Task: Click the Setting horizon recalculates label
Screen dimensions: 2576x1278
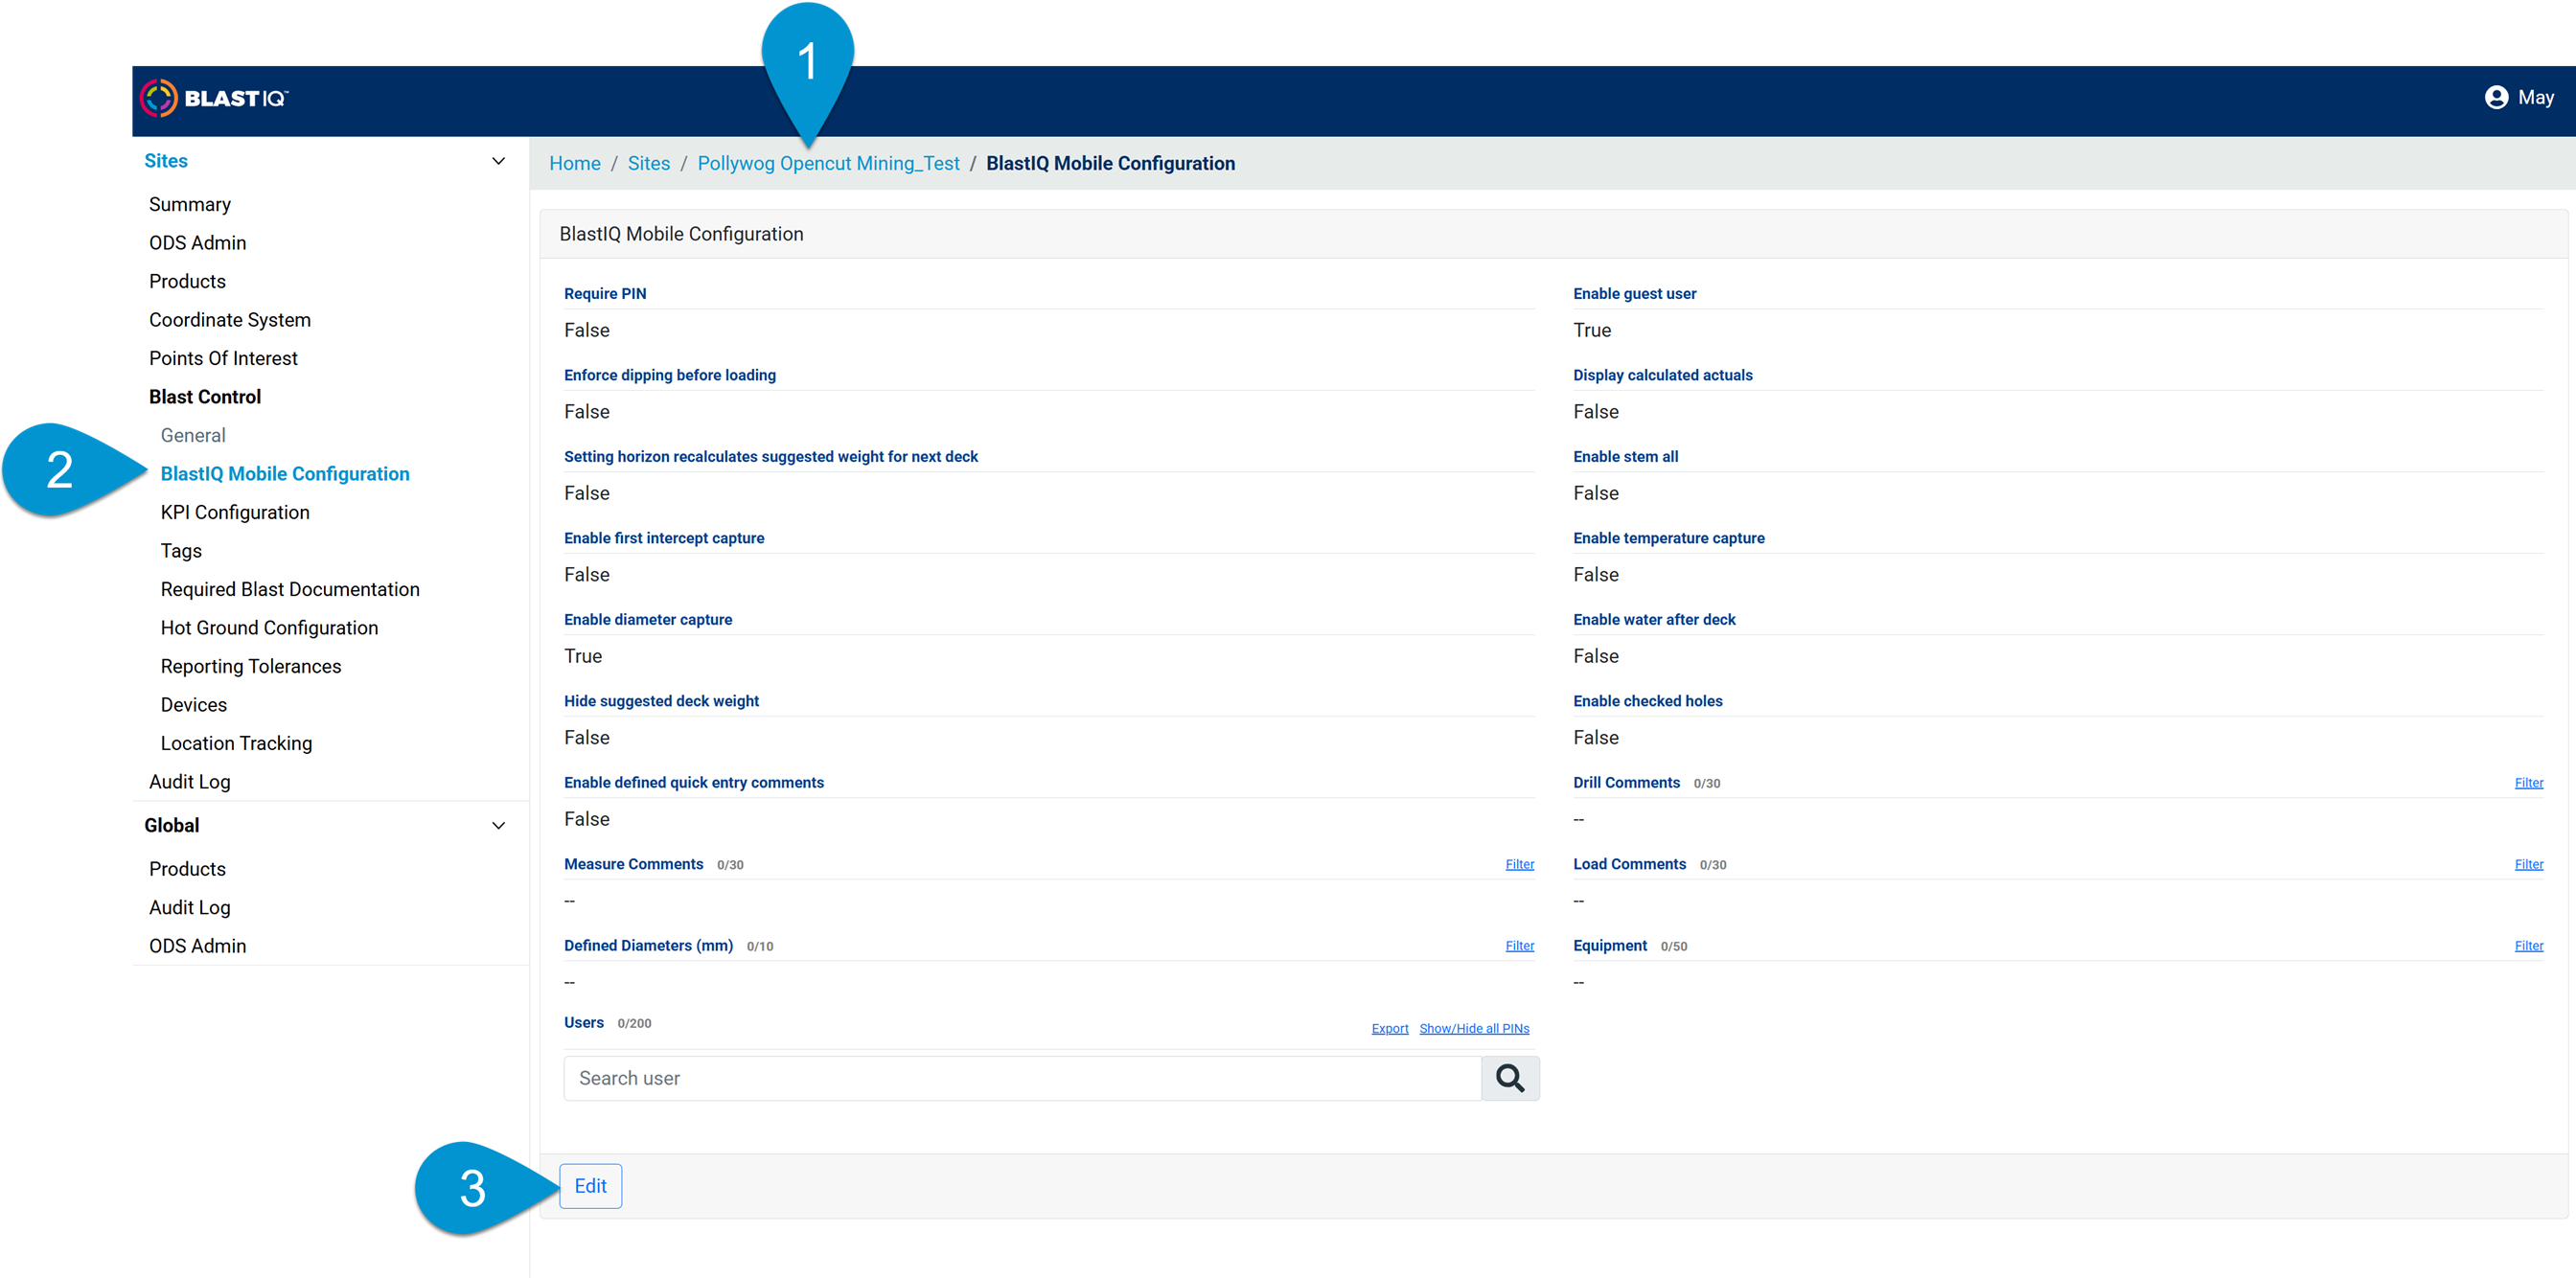Action: point(771,456)
